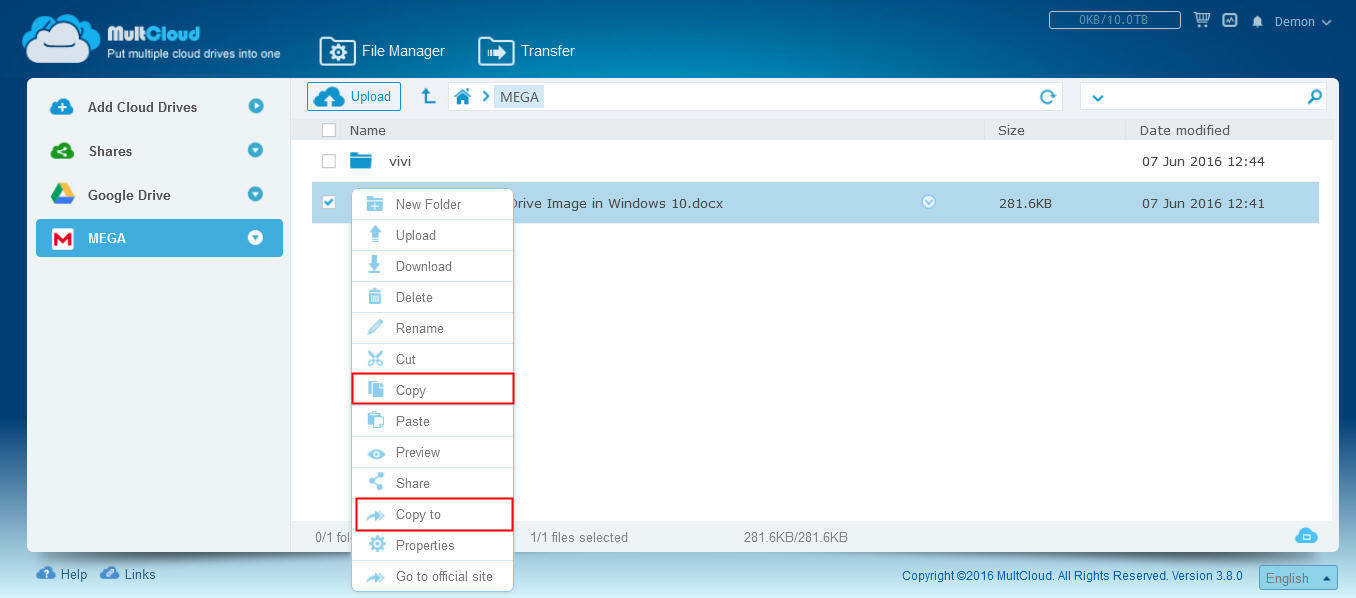Screen dimensions: 1356x598
Task: Open the Transfer arrow icon
Action: [495, 51]
